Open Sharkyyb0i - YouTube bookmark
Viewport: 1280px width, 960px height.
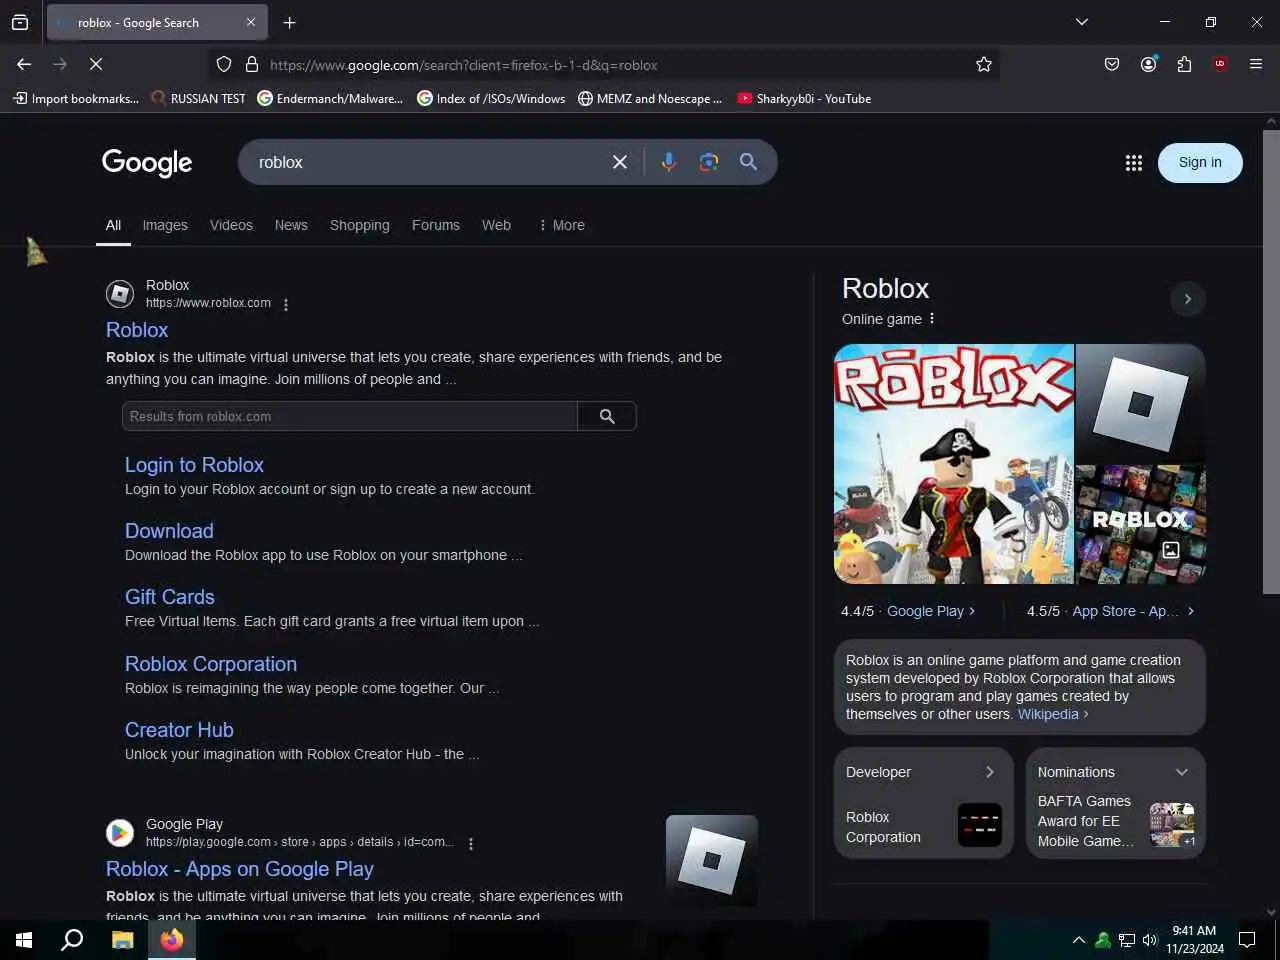[804, 98]
